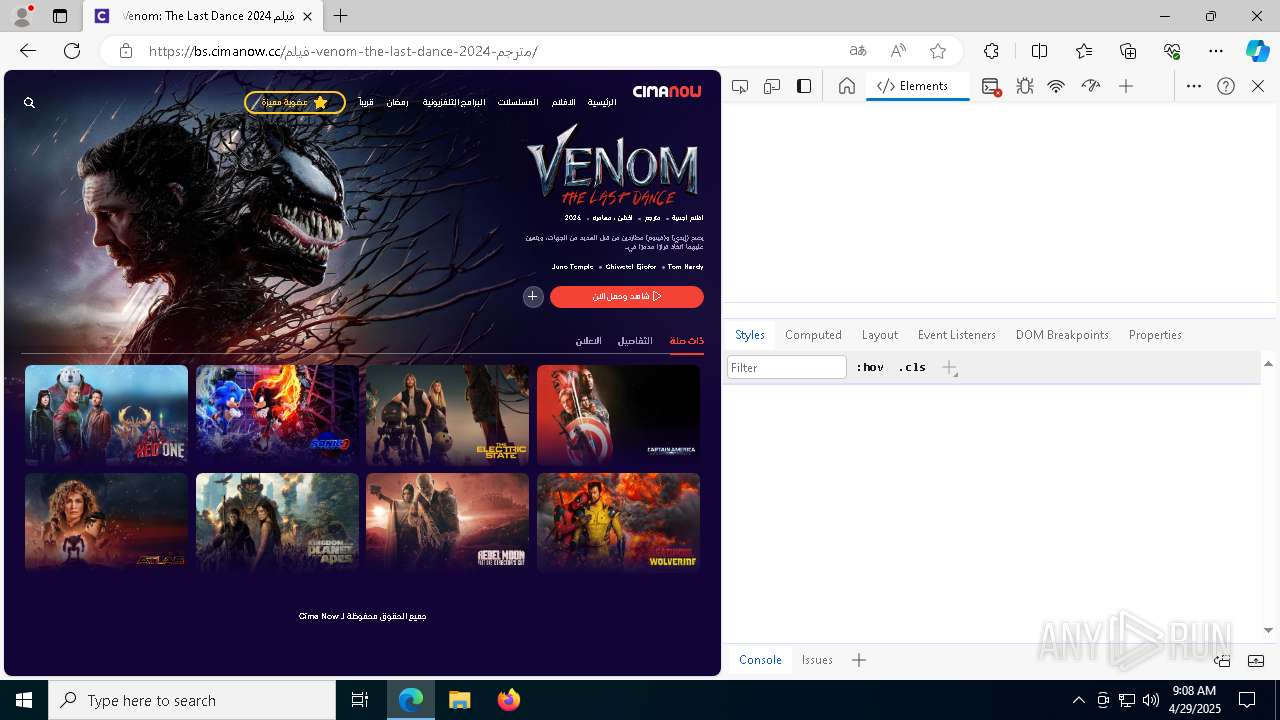Click the browser address bar URL
Screen dimensions: 1280x720
(343, 51)
